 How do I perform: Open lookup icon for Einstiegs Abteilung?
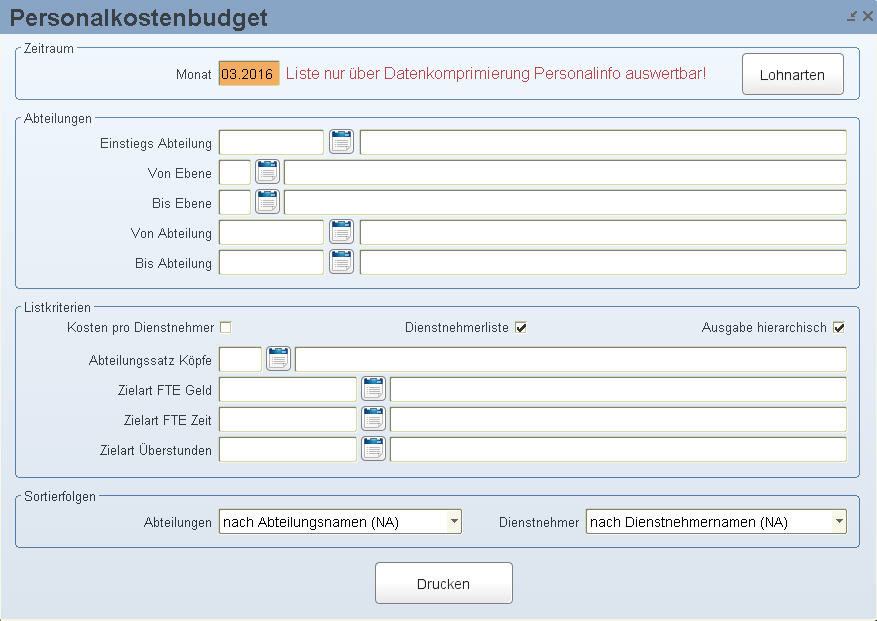pos(341,142)
